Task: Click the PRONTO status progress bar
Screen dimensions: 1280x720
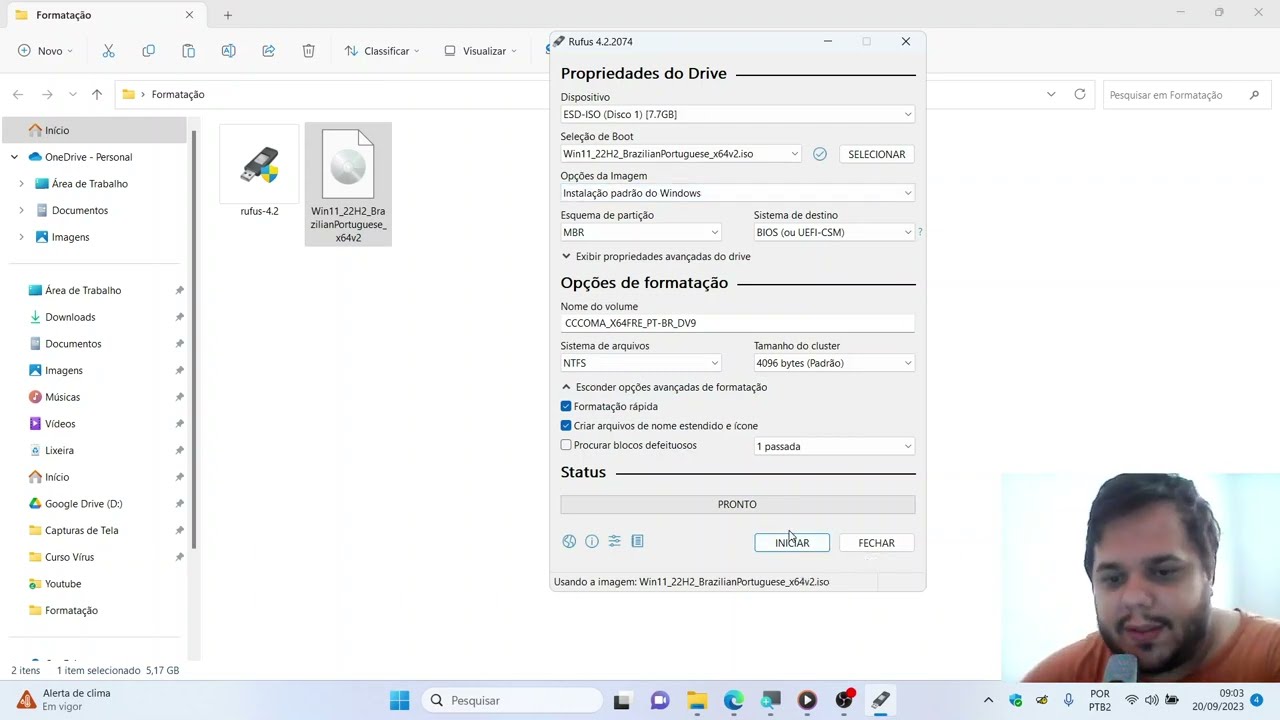Action: [x=737, y=504]
